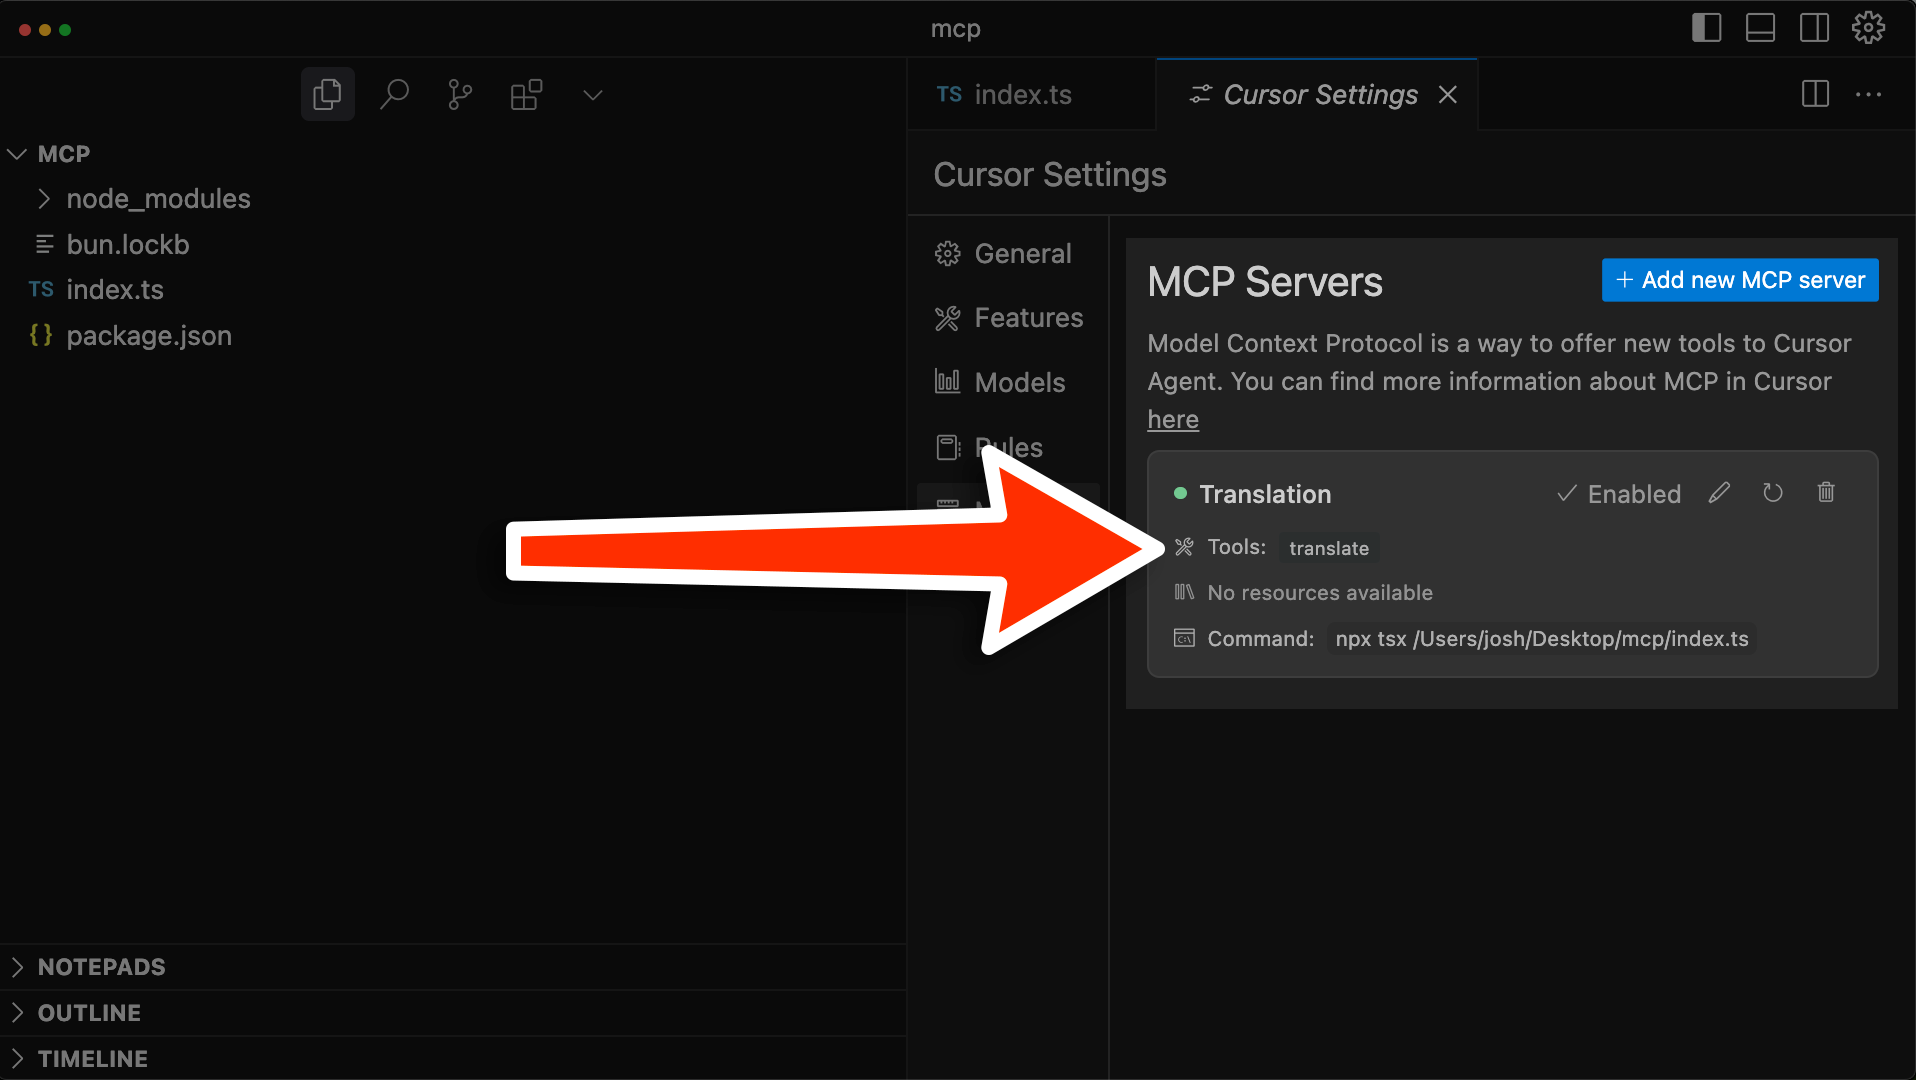Open the manage gear in title bar
Screen dimensions: 1916x1080
[1868, 28]
